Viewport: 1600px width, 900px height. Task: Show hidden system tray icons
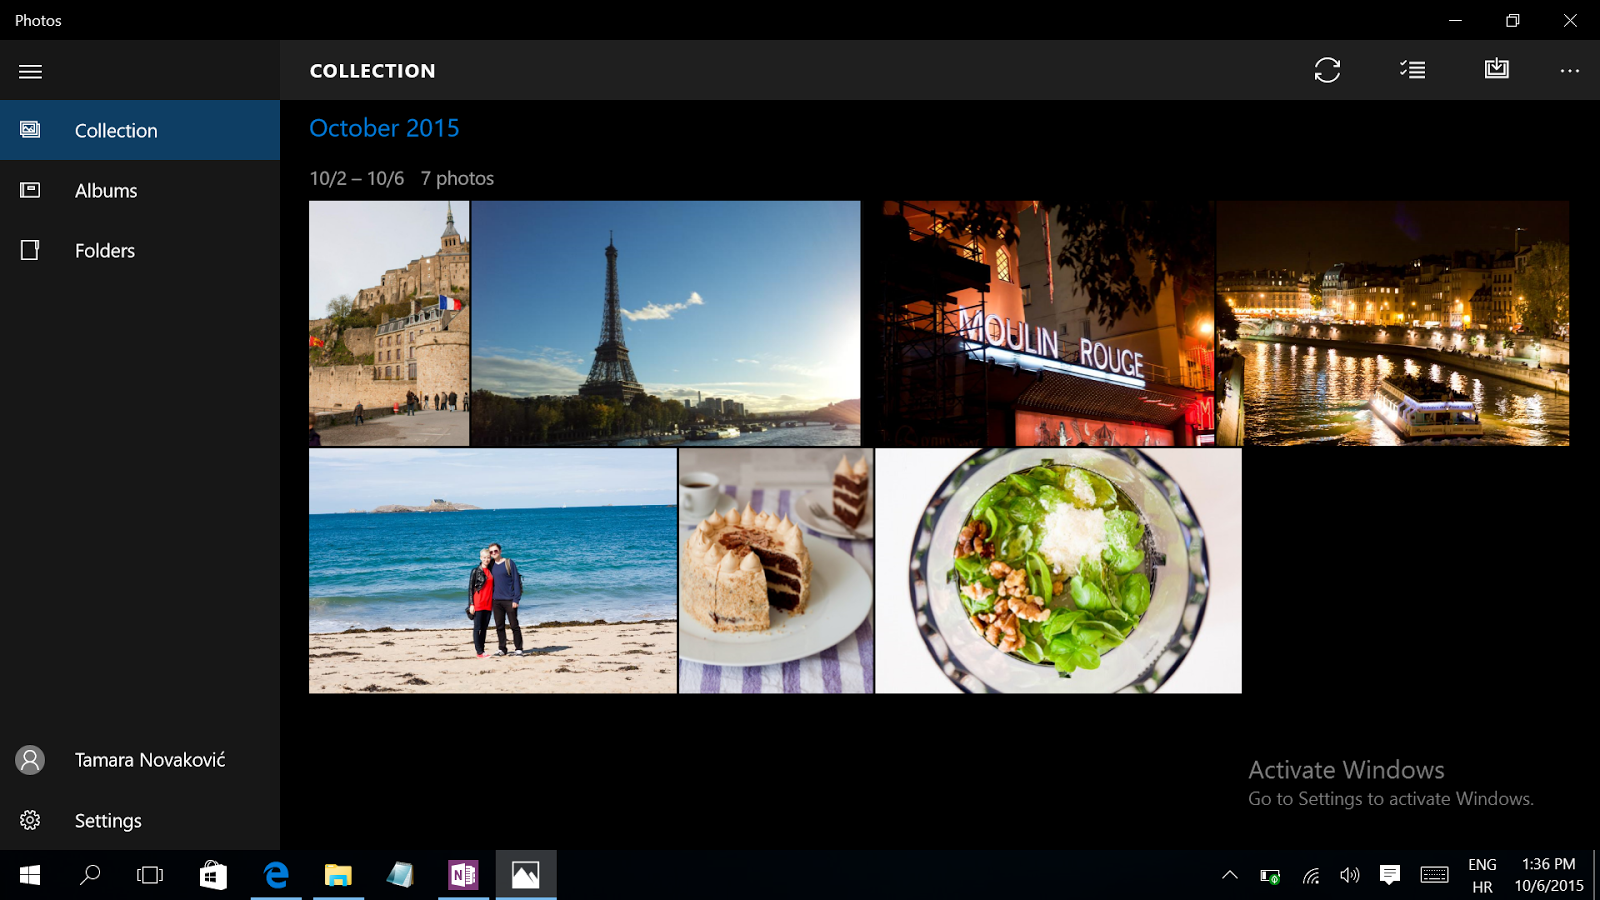(x=1230, y=875)
